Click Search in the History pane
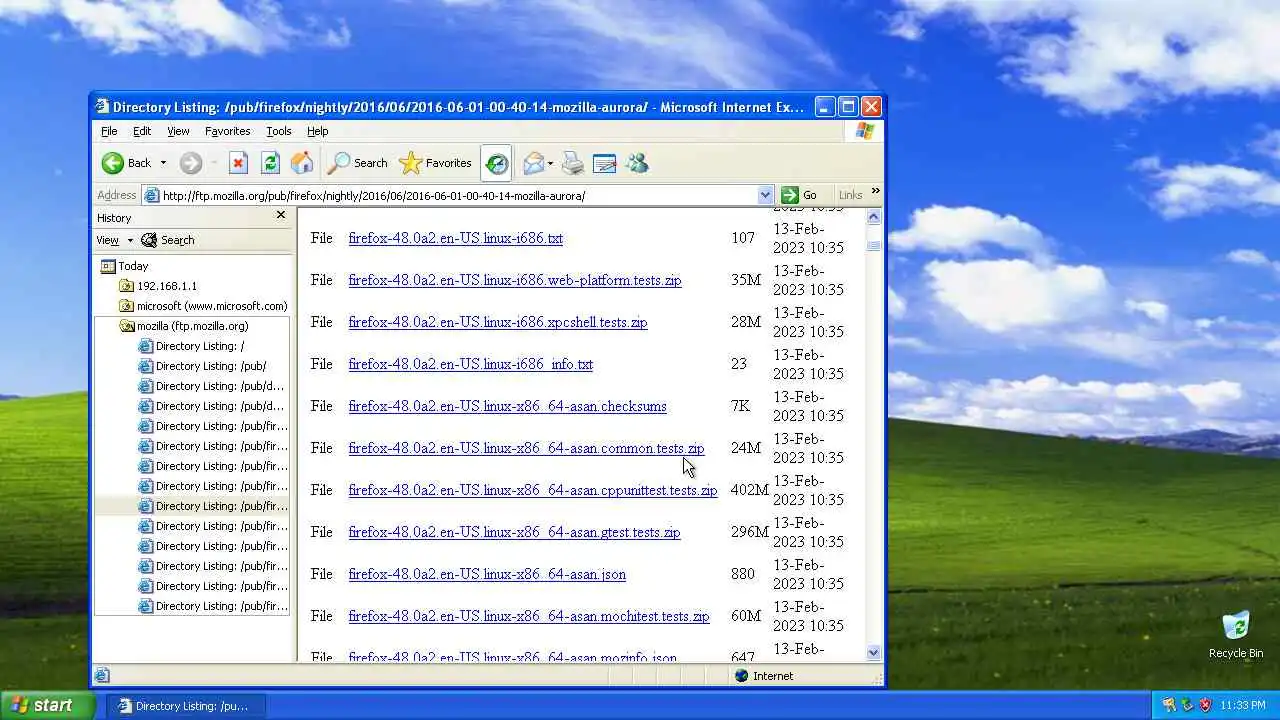 (168, 240)
